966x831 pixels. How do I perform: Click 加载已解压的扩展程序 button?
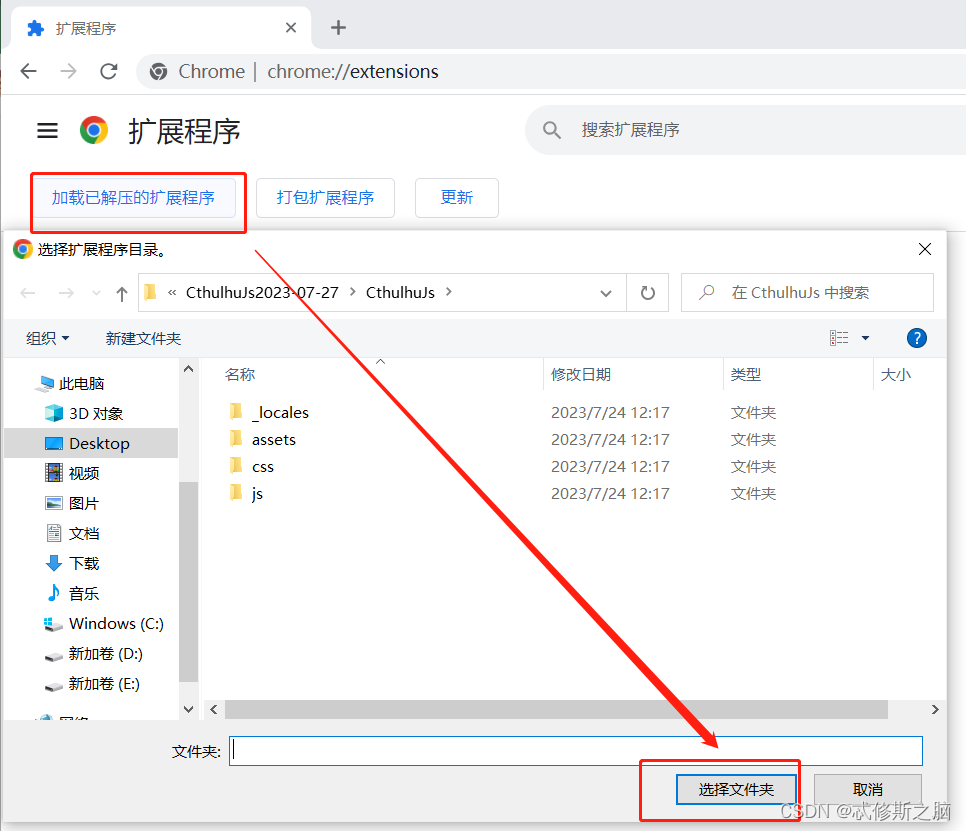pyautogui.click(x=133, y=198)
